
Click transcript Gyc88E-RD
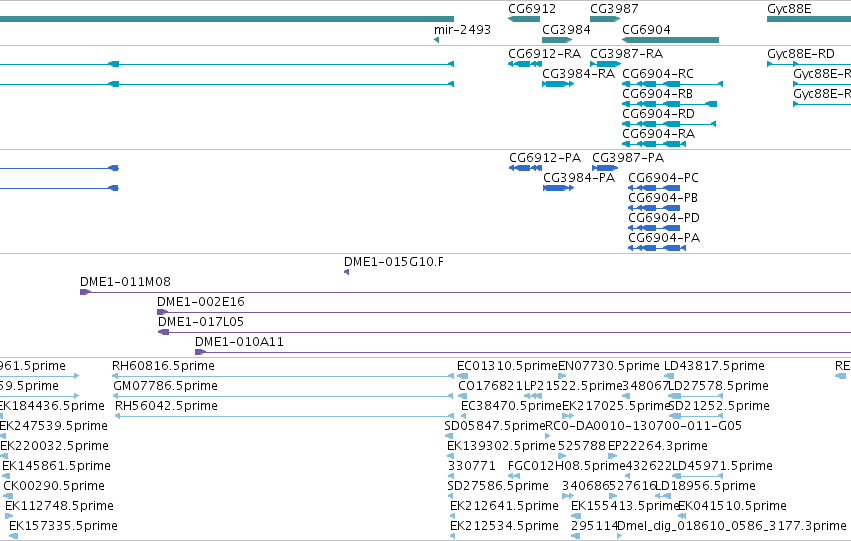801,54
